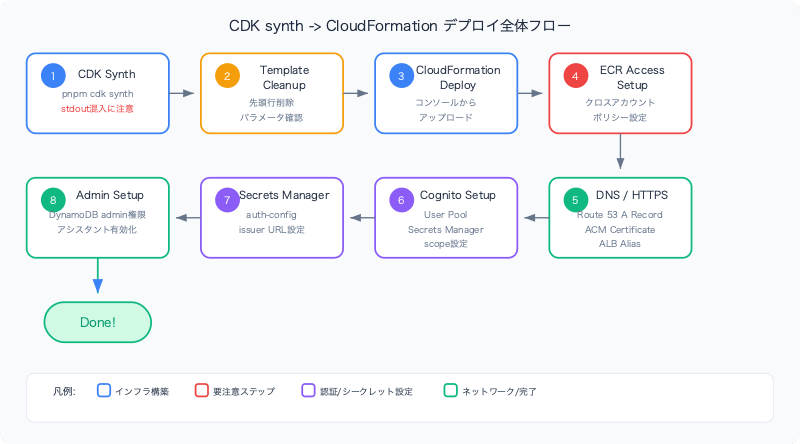Screen dimensions: 800x444
Task: Click the 'ポリシー設定' text
Action: coord(620,117)
